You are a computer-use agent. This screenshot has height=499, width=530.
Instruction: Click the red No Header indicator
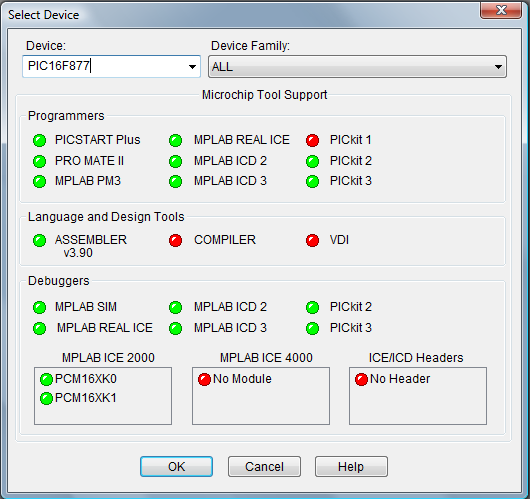(x=361, y=379)
